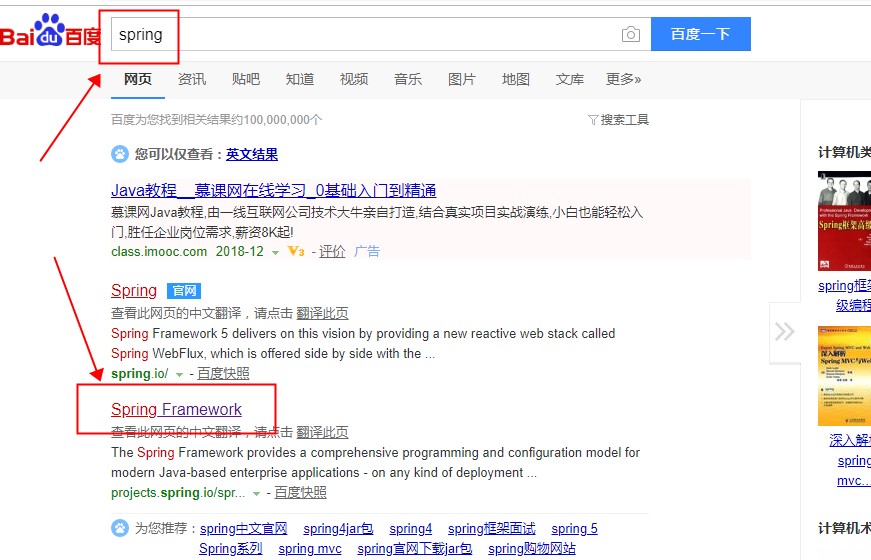Click the Baidu logo

click(x=50, y=32)
